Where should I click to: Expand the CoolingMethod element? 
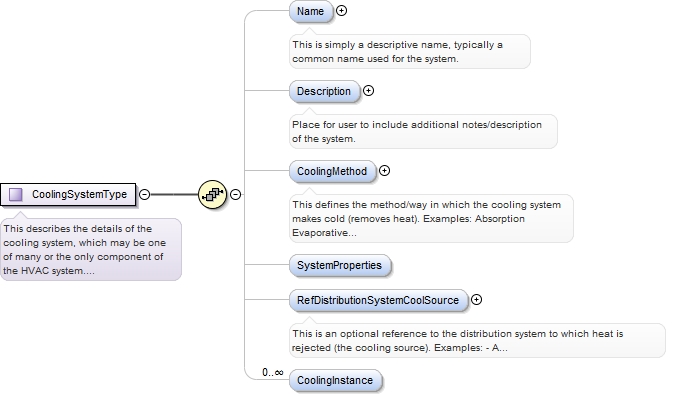coord(385,171)
